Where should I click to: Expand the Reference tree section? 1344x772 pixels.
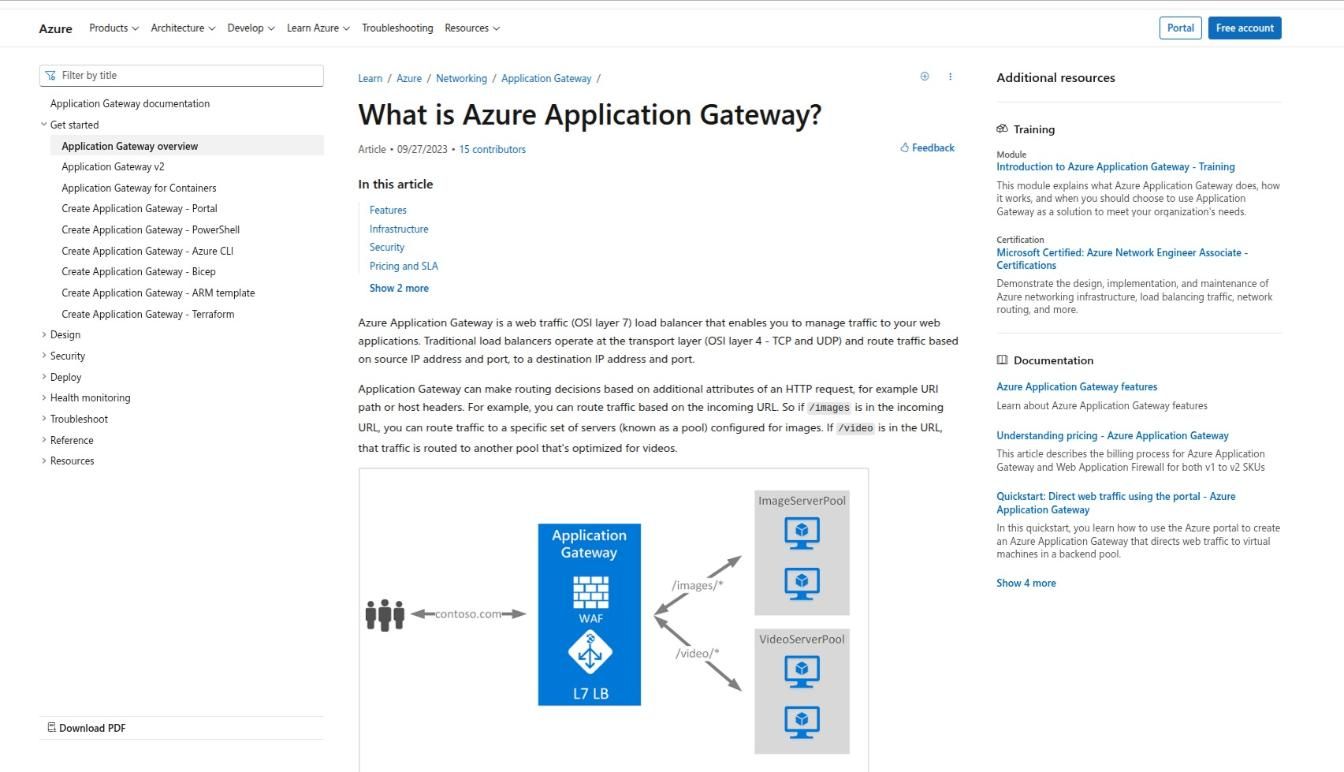coord(67,440)
